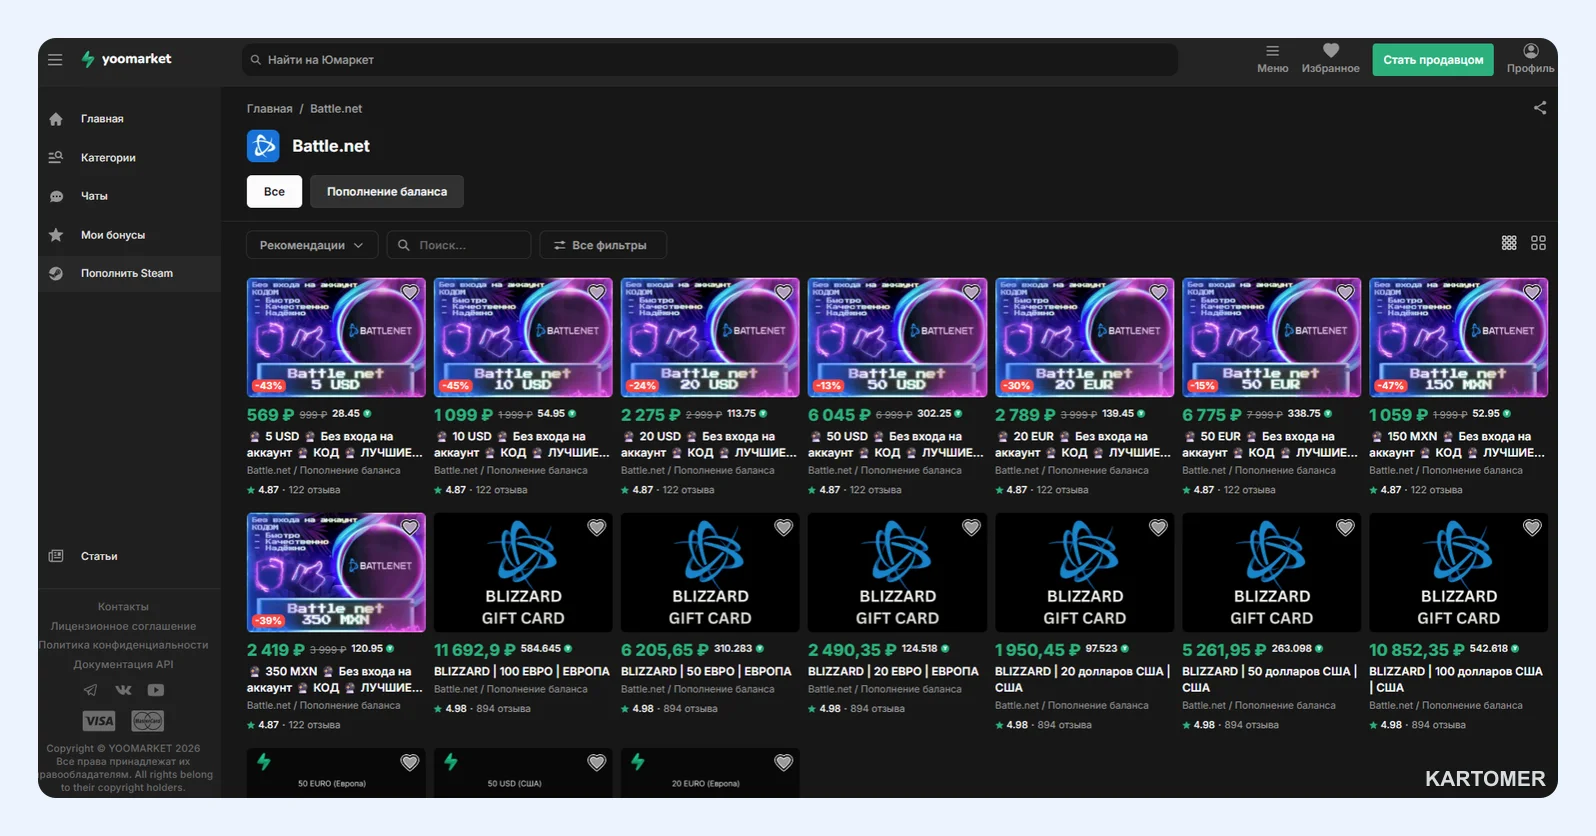Screen dimensions: 1596x836
Task: Open the Telegram icon in sidebar footer
Action: 90,690
